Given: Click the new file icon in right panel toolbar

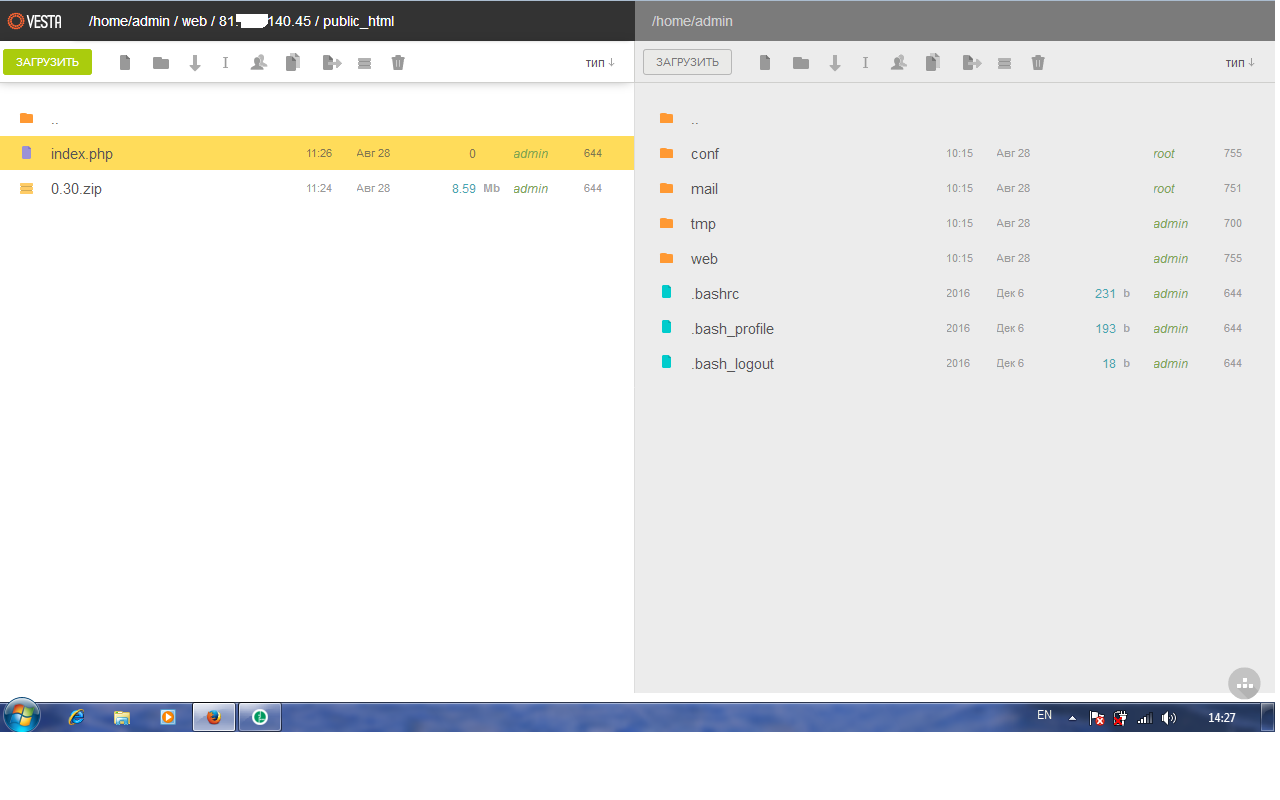Looking at the screenshot, I should (765, 63).
